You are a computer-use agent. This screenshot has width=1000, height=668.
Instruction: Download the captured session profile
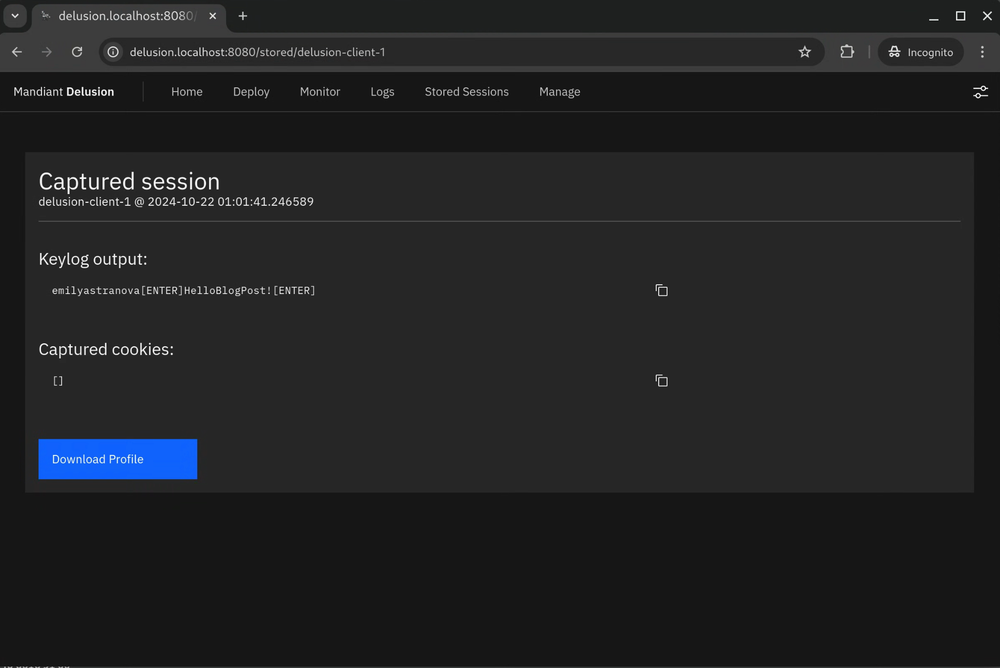(x=117, y=459)
